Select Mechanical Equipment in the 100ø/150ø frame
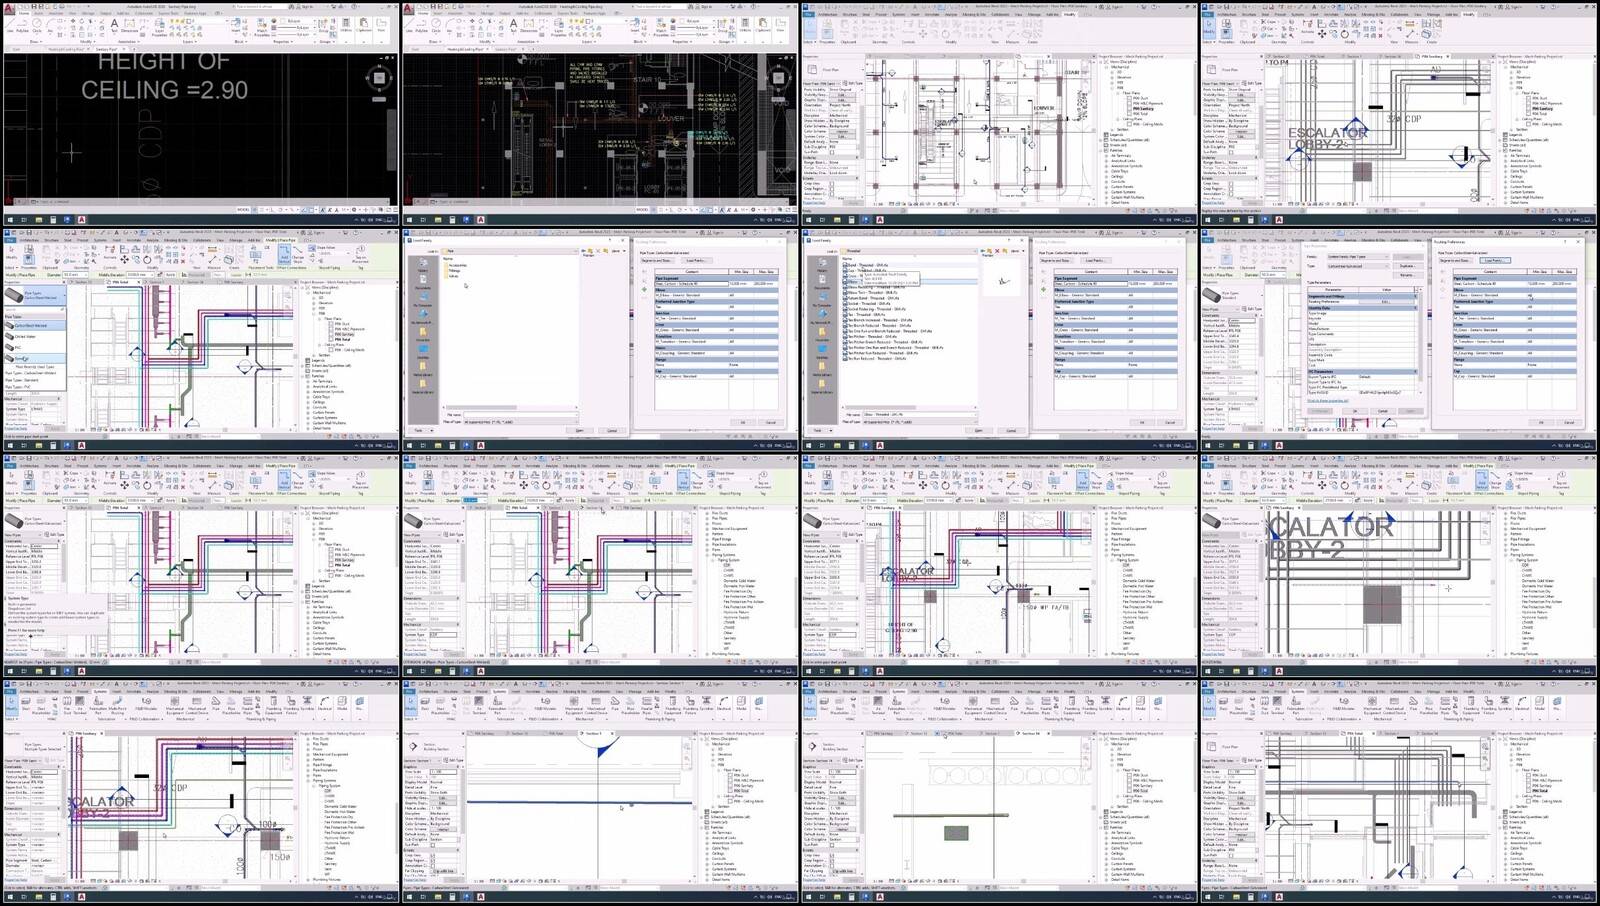The height and width of the screenshot is (906, 1600). pyautogui.click(x=175, y=706)
